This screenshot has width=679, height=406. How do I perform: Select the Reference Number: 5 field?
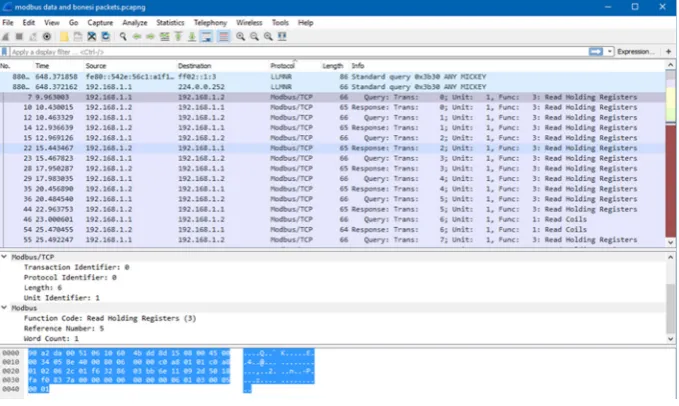click(64, 329)
